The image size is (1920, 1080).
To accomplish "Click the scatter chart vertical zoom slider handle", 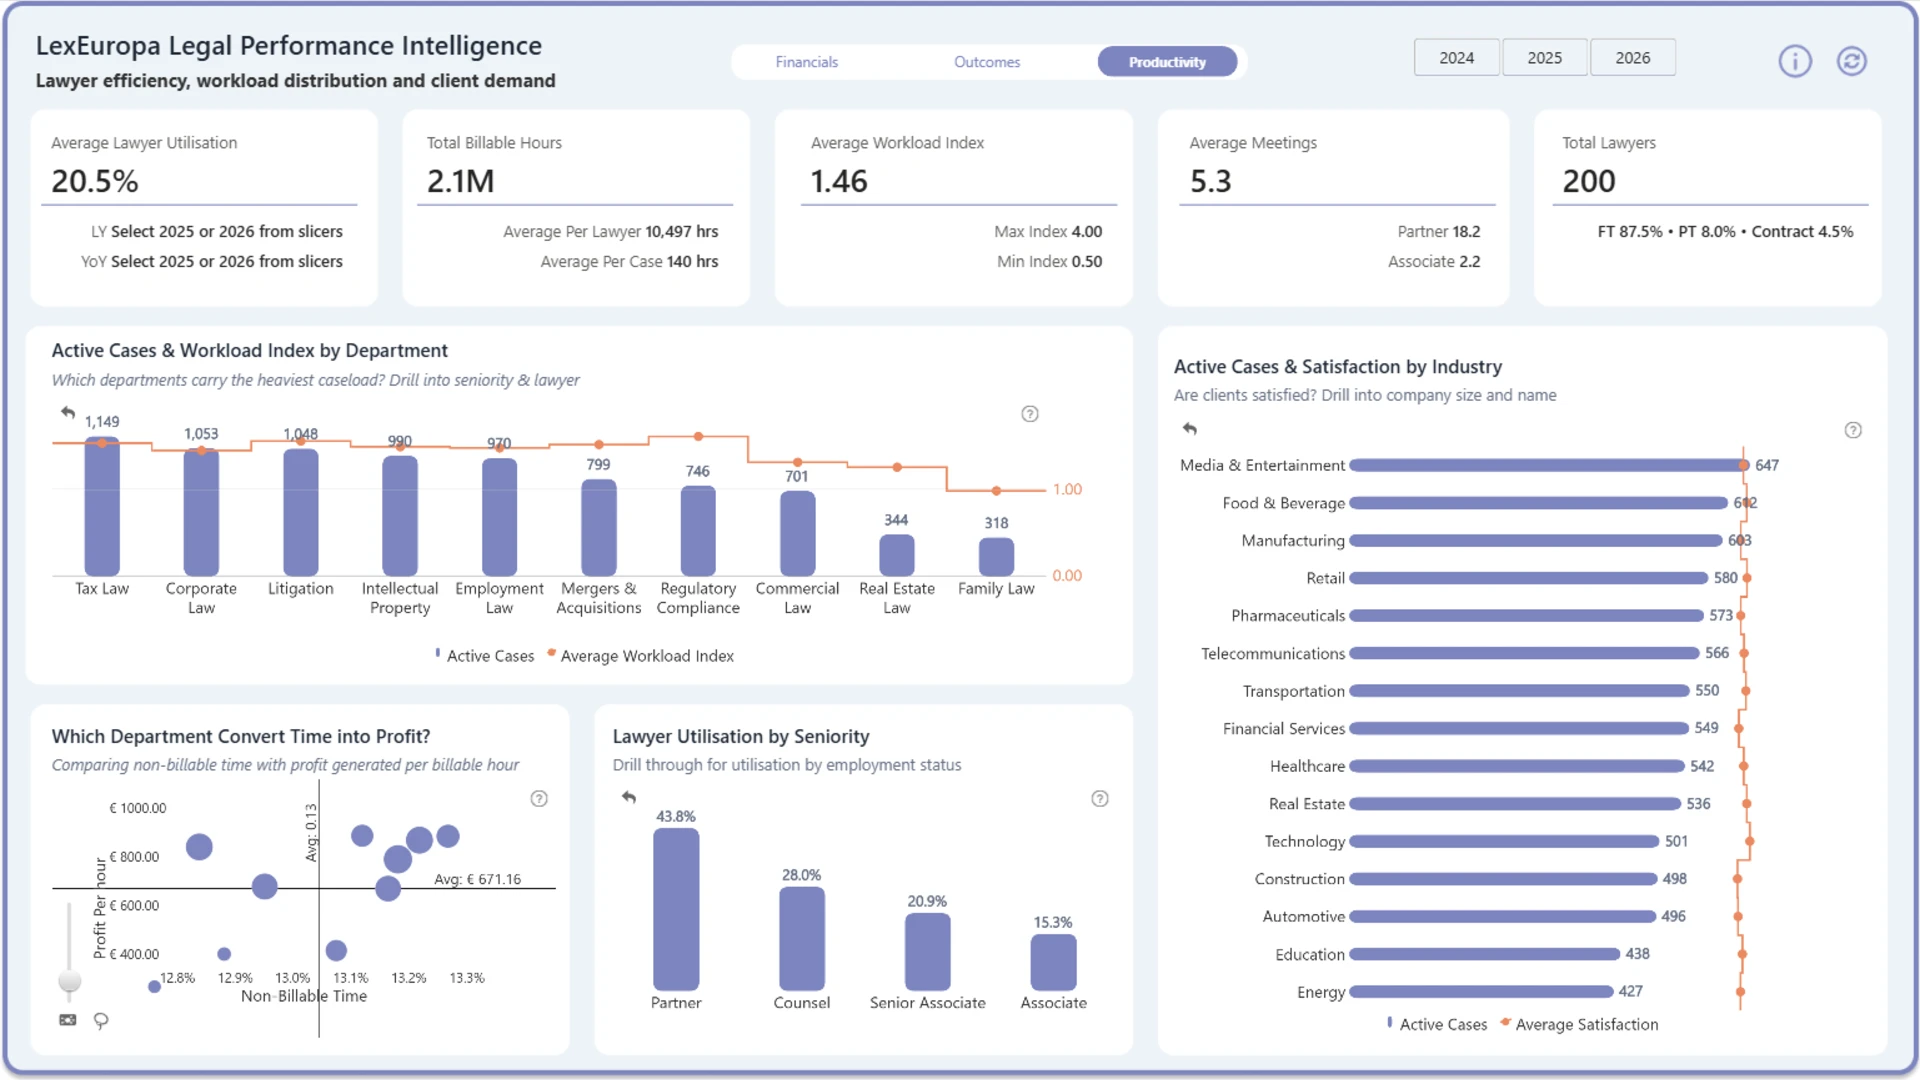I will coord(69,980).
